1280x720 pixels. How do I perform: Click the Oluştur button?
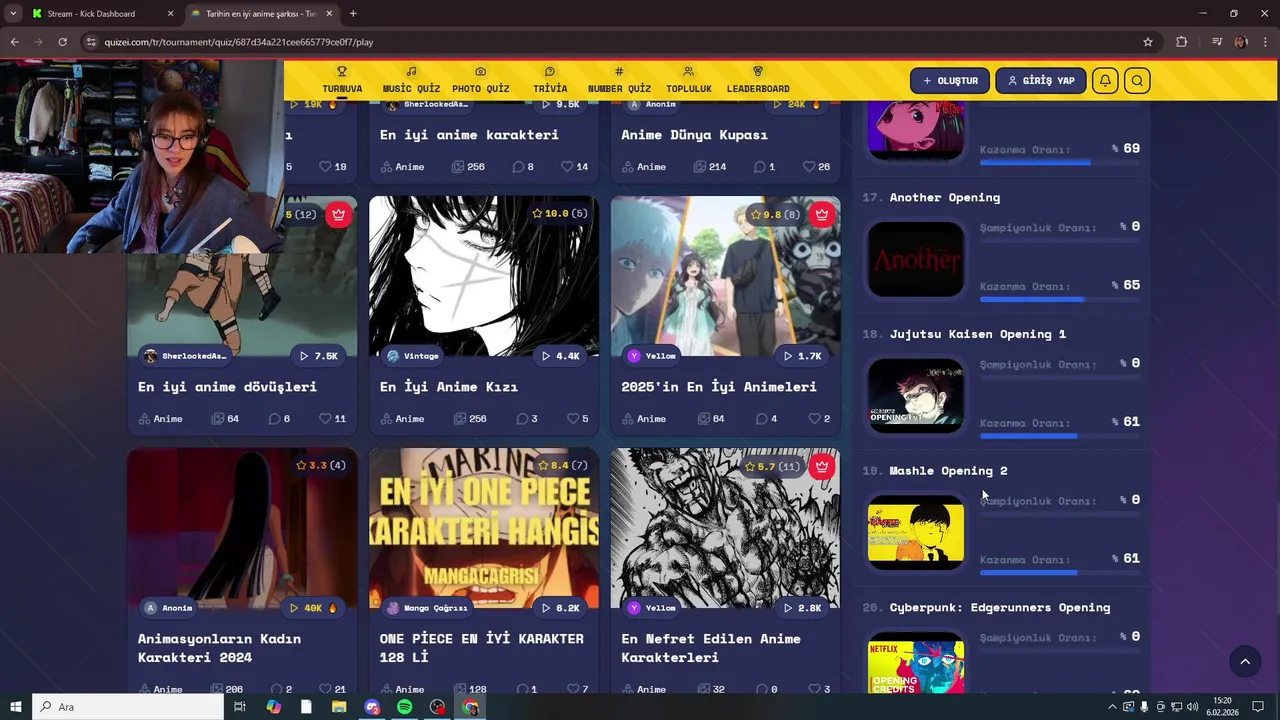pyautogui.click(x=950, y=81)
